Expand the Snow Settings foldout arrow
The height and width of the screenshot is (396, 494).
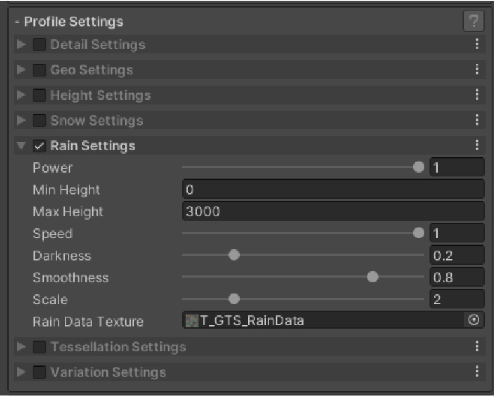21,120
